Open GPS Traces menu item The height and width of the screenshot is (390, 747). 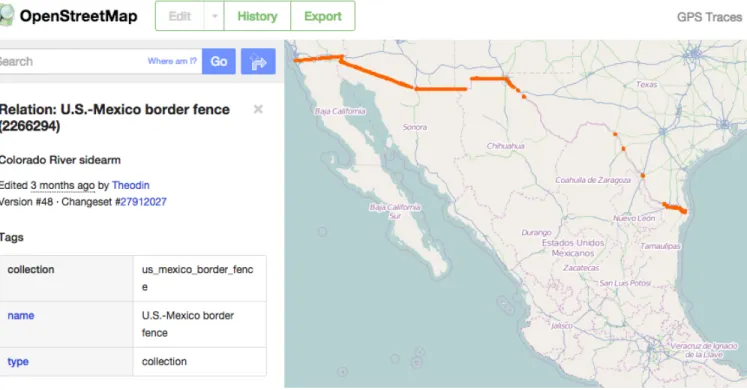tap(709, 17)
